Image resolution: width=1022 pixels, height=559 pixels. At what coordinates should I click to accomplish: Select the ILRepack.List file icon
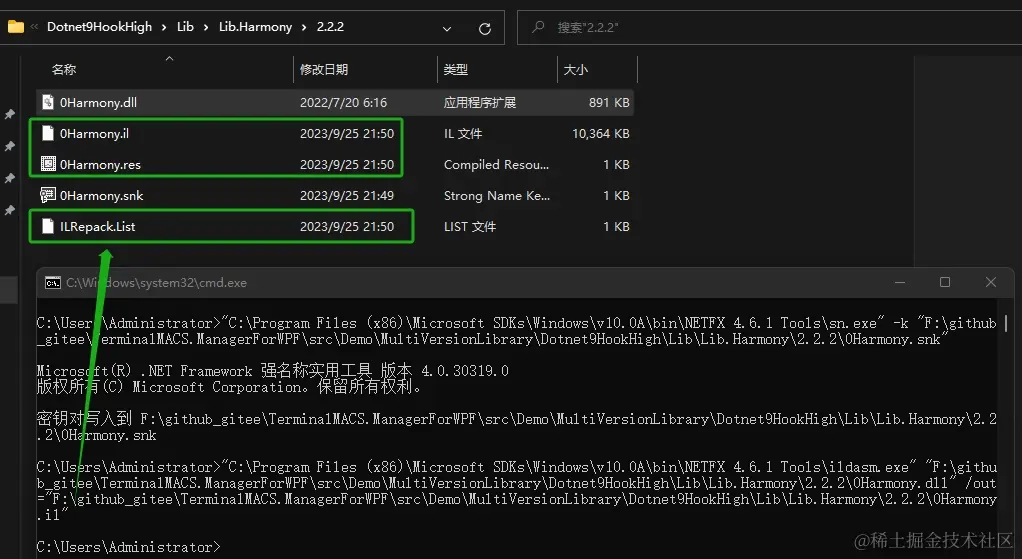tap(48, 226)
